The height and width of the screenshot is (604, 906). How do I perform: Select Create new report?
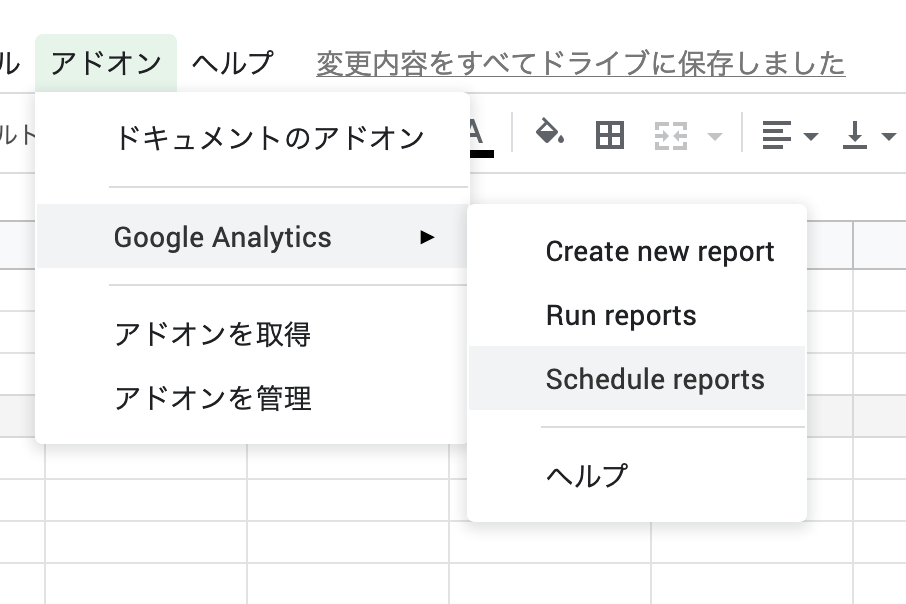[637, 251]
